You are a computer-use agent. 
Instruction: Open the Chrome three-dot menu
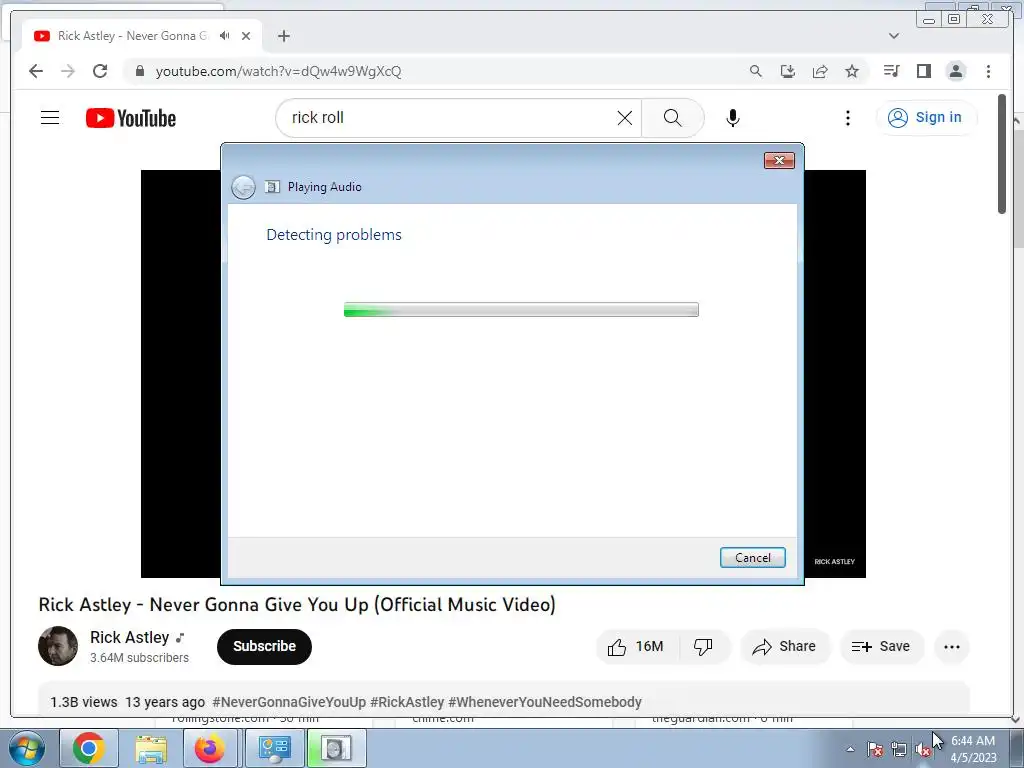pos(988,71)
